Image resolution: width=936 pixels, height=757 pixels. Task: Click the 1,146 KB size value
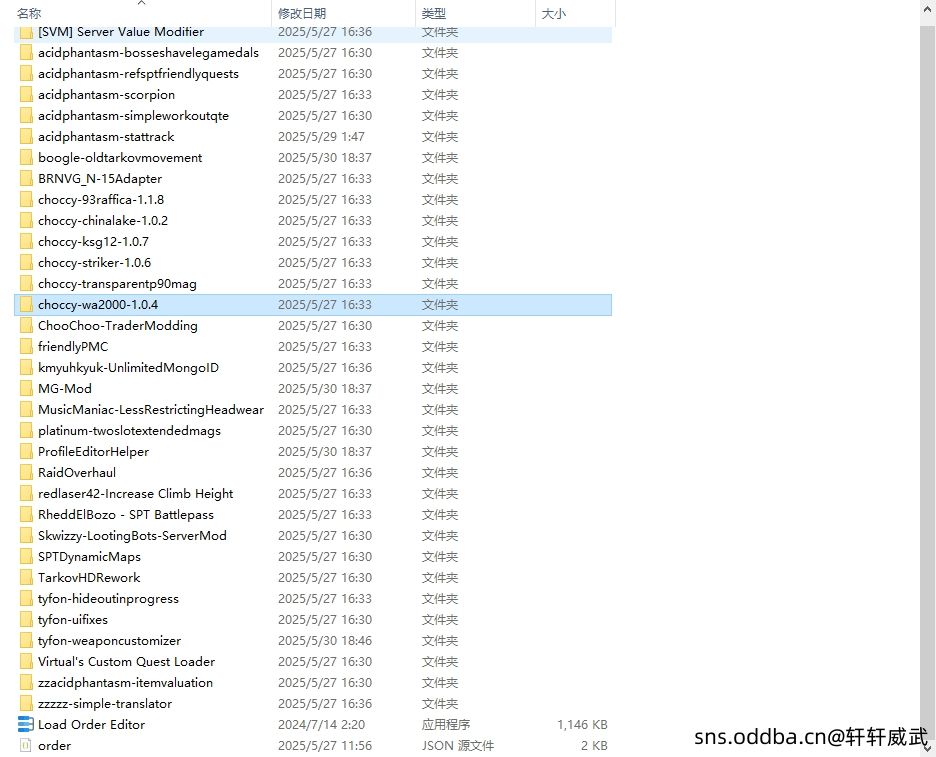coord(582,725)
